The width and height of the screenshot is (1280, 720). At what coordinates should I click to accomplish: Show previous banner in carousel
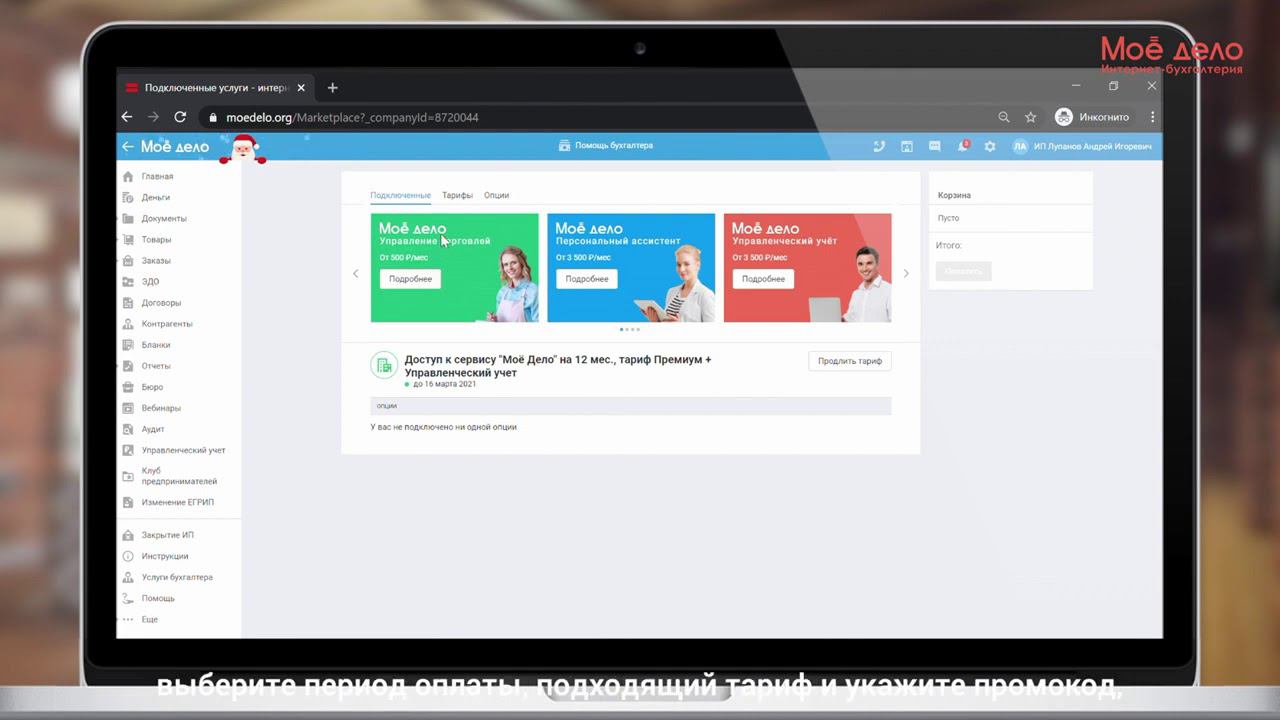[x=355, y=273]
